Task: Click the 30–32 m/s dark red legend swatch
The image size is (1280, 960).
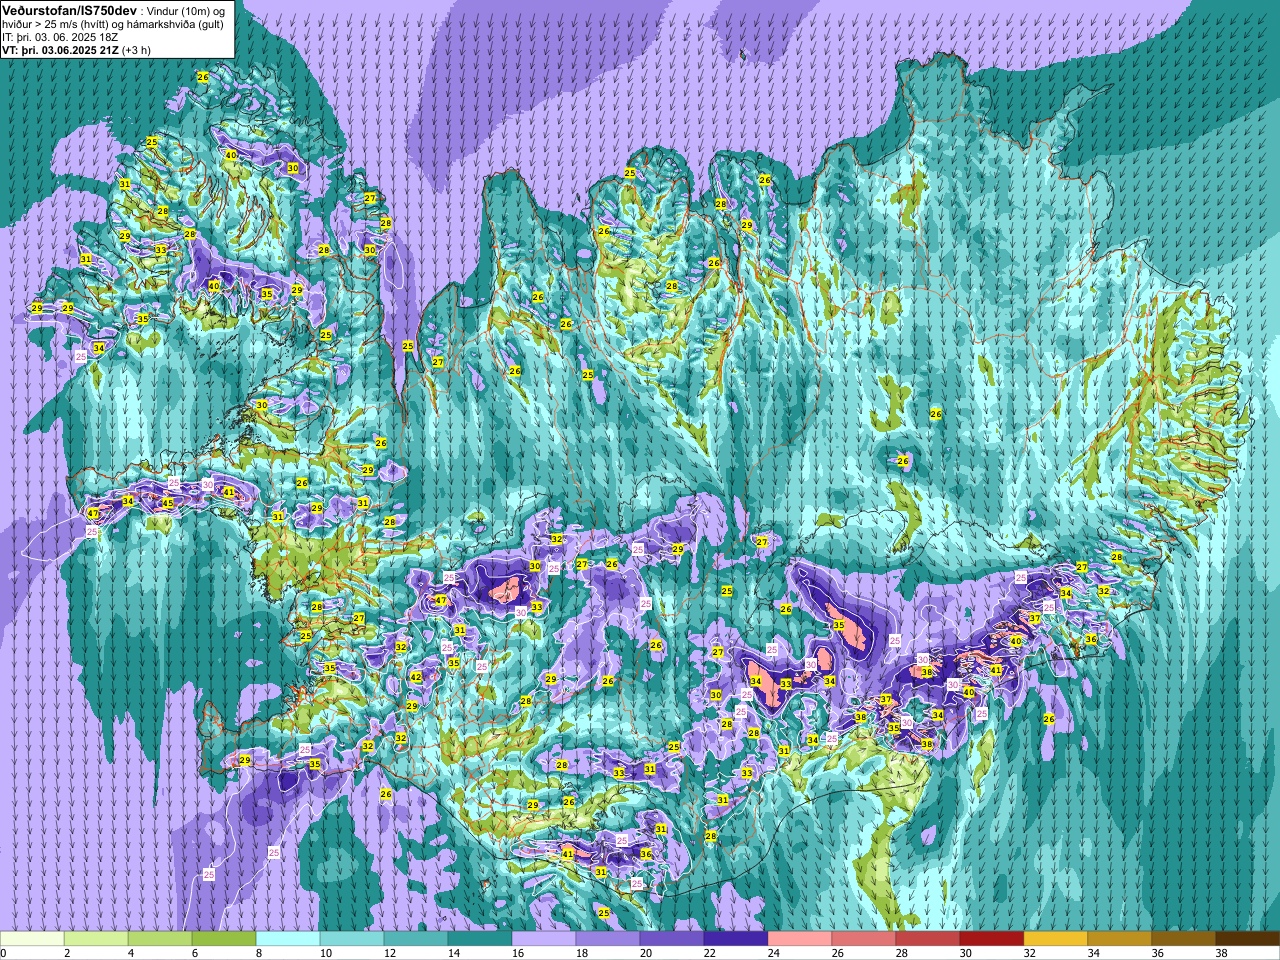Action: 992,939
